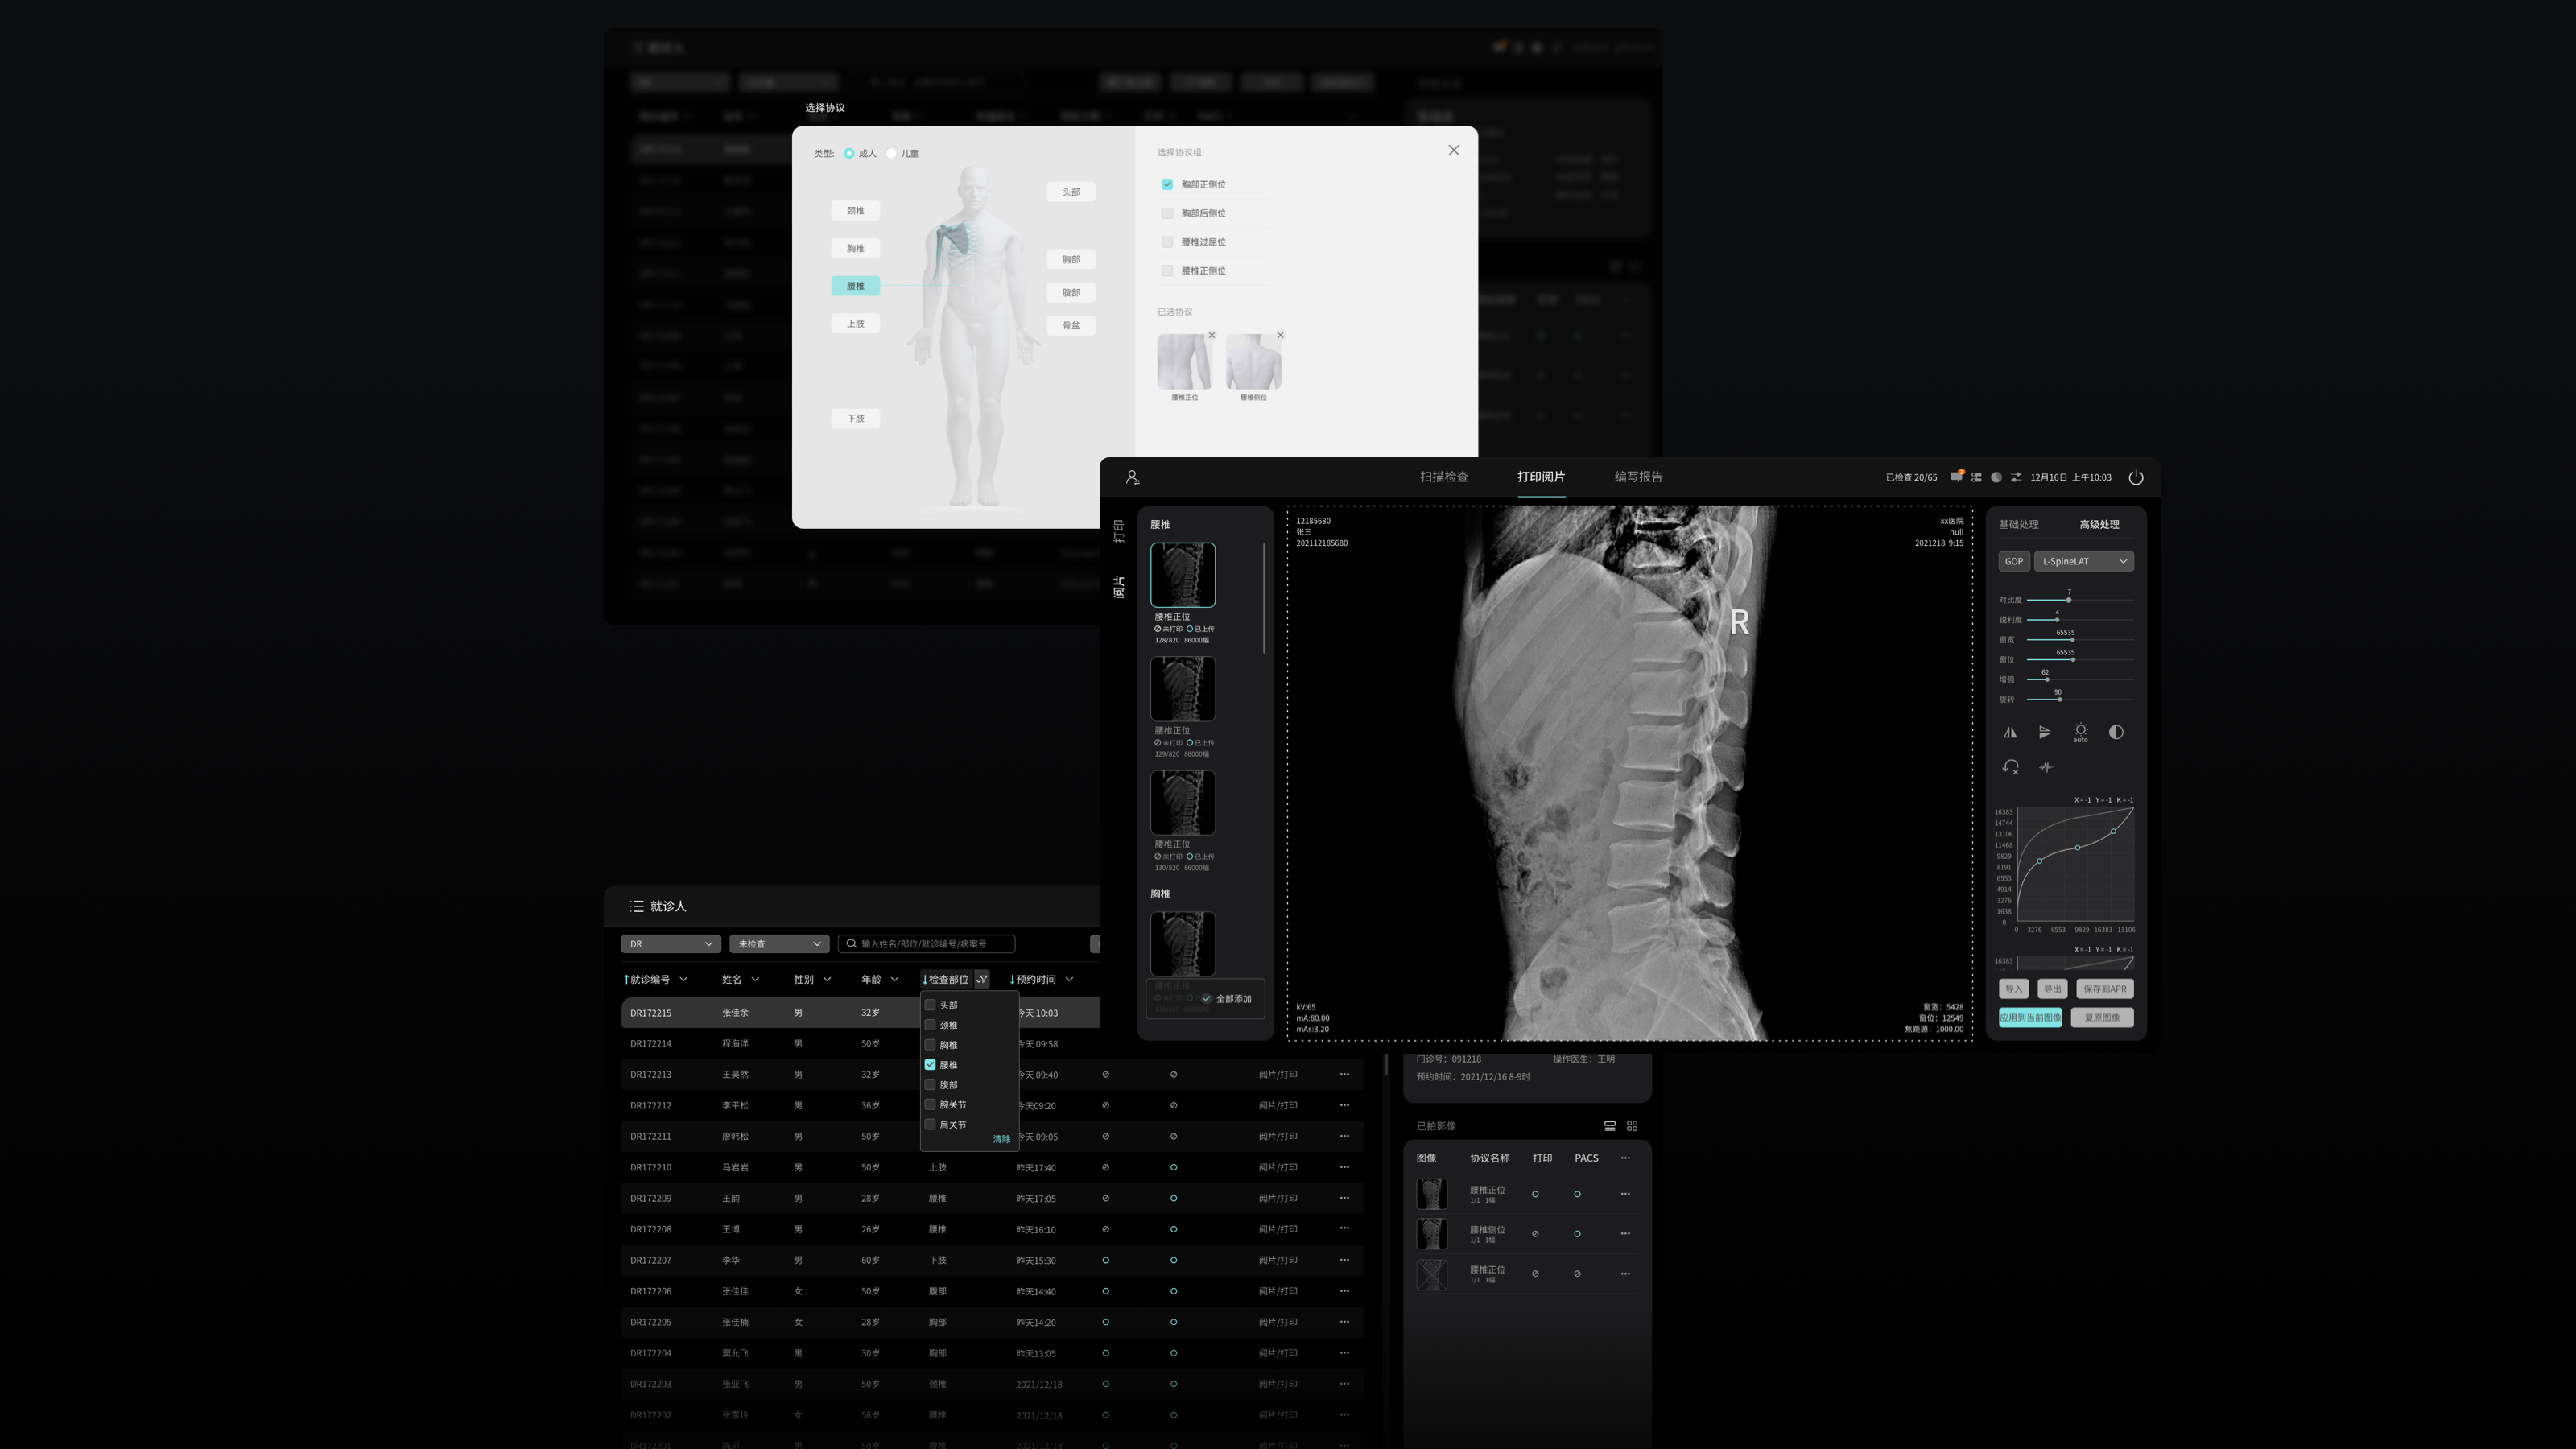Toggle the invert contrast half-circle icon

pyautogui.click(x=2116, y=732)
